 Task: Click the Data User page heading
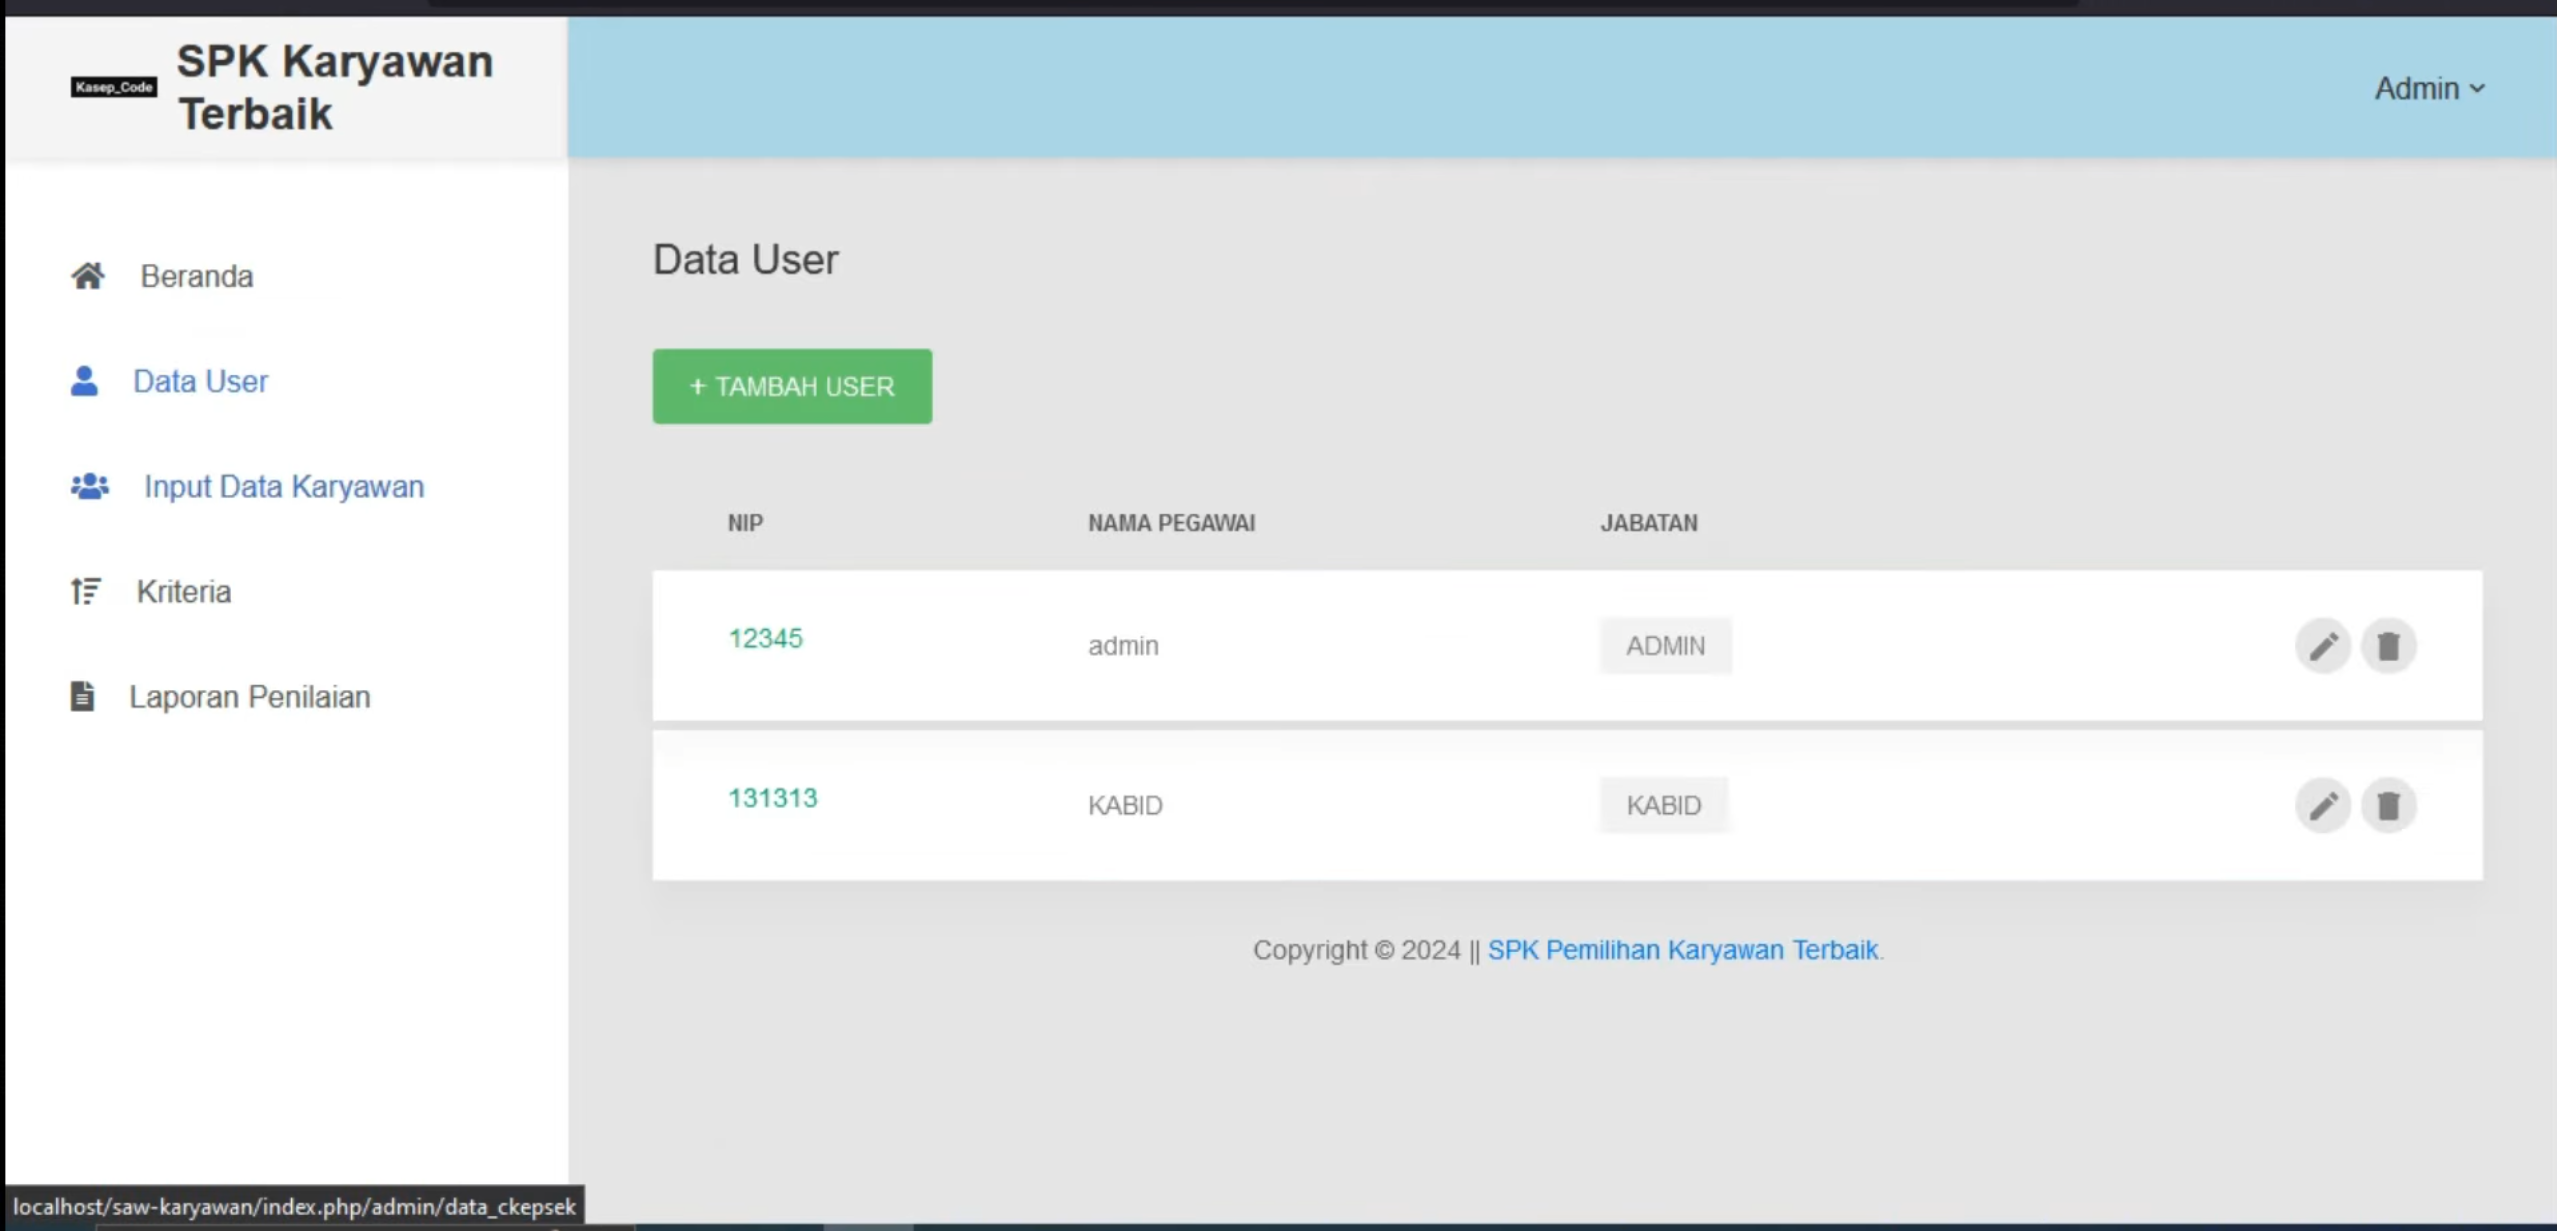tap(746, 260)
